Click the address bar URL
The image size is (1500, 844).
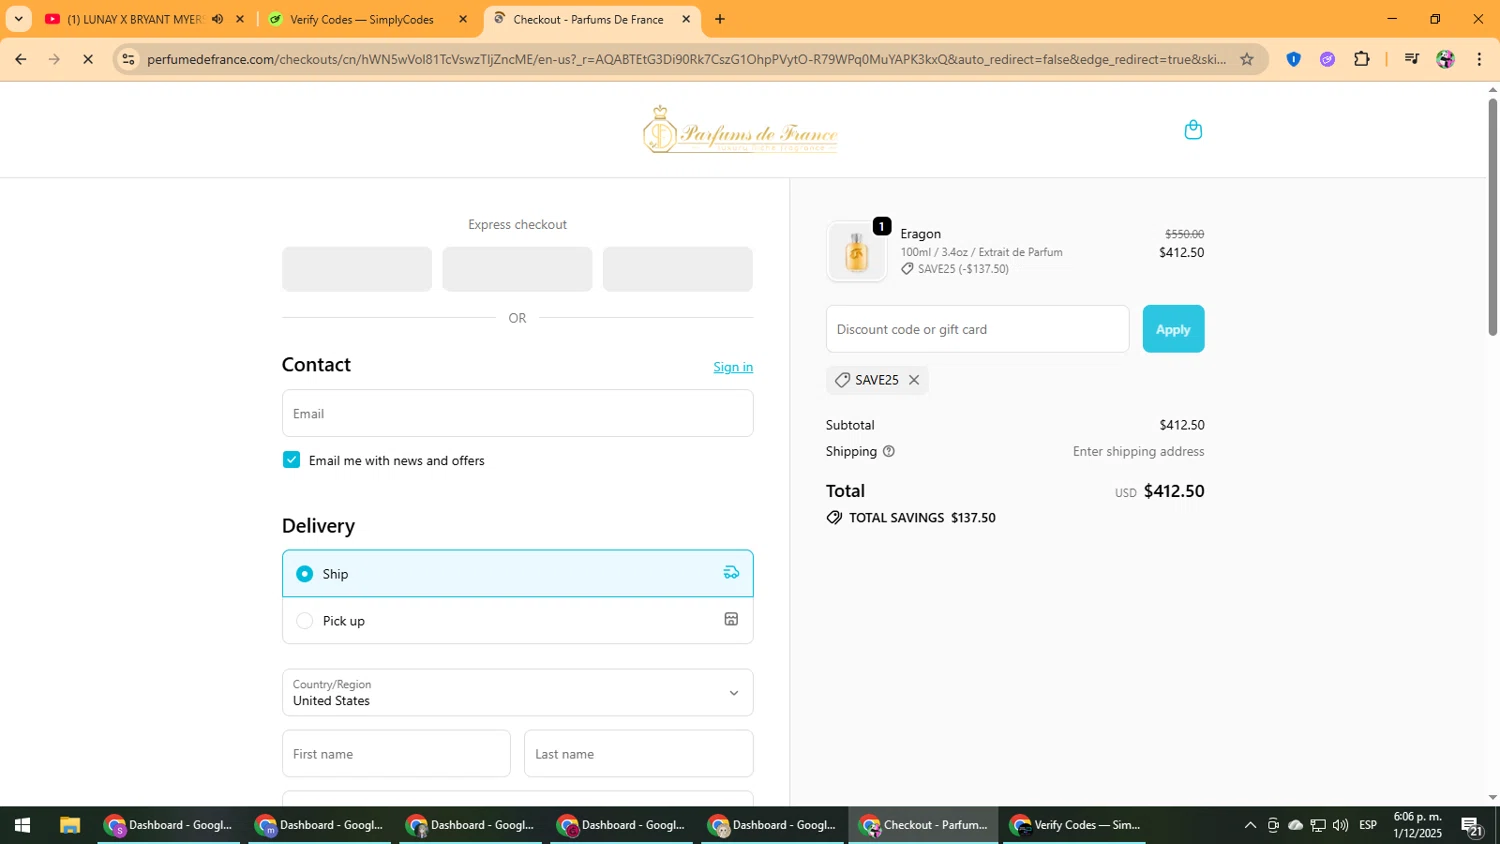686,59
